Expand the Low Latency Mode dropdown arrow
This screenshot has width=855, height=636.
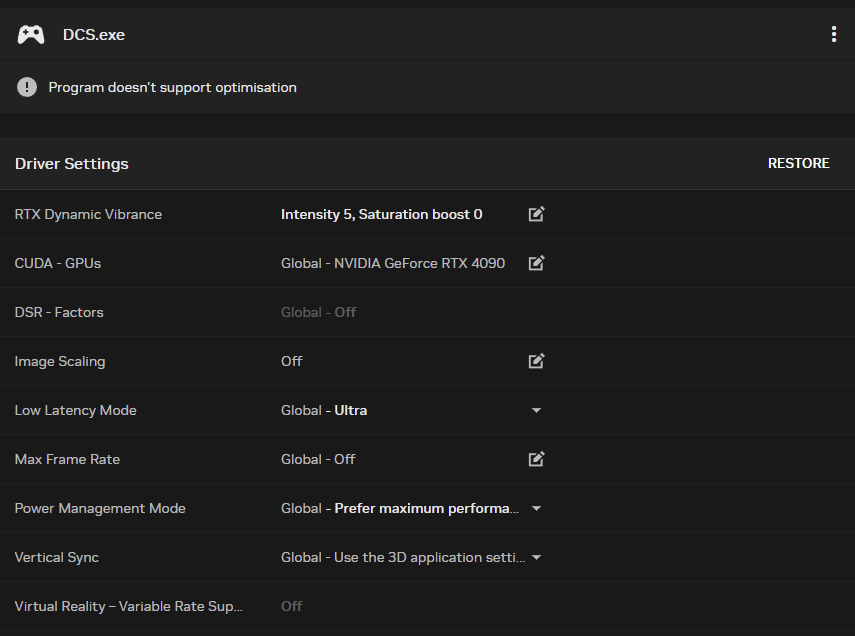537,410
